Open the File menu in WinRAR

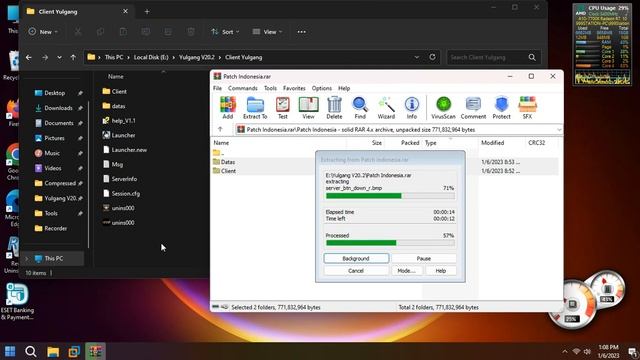(217, 88)
